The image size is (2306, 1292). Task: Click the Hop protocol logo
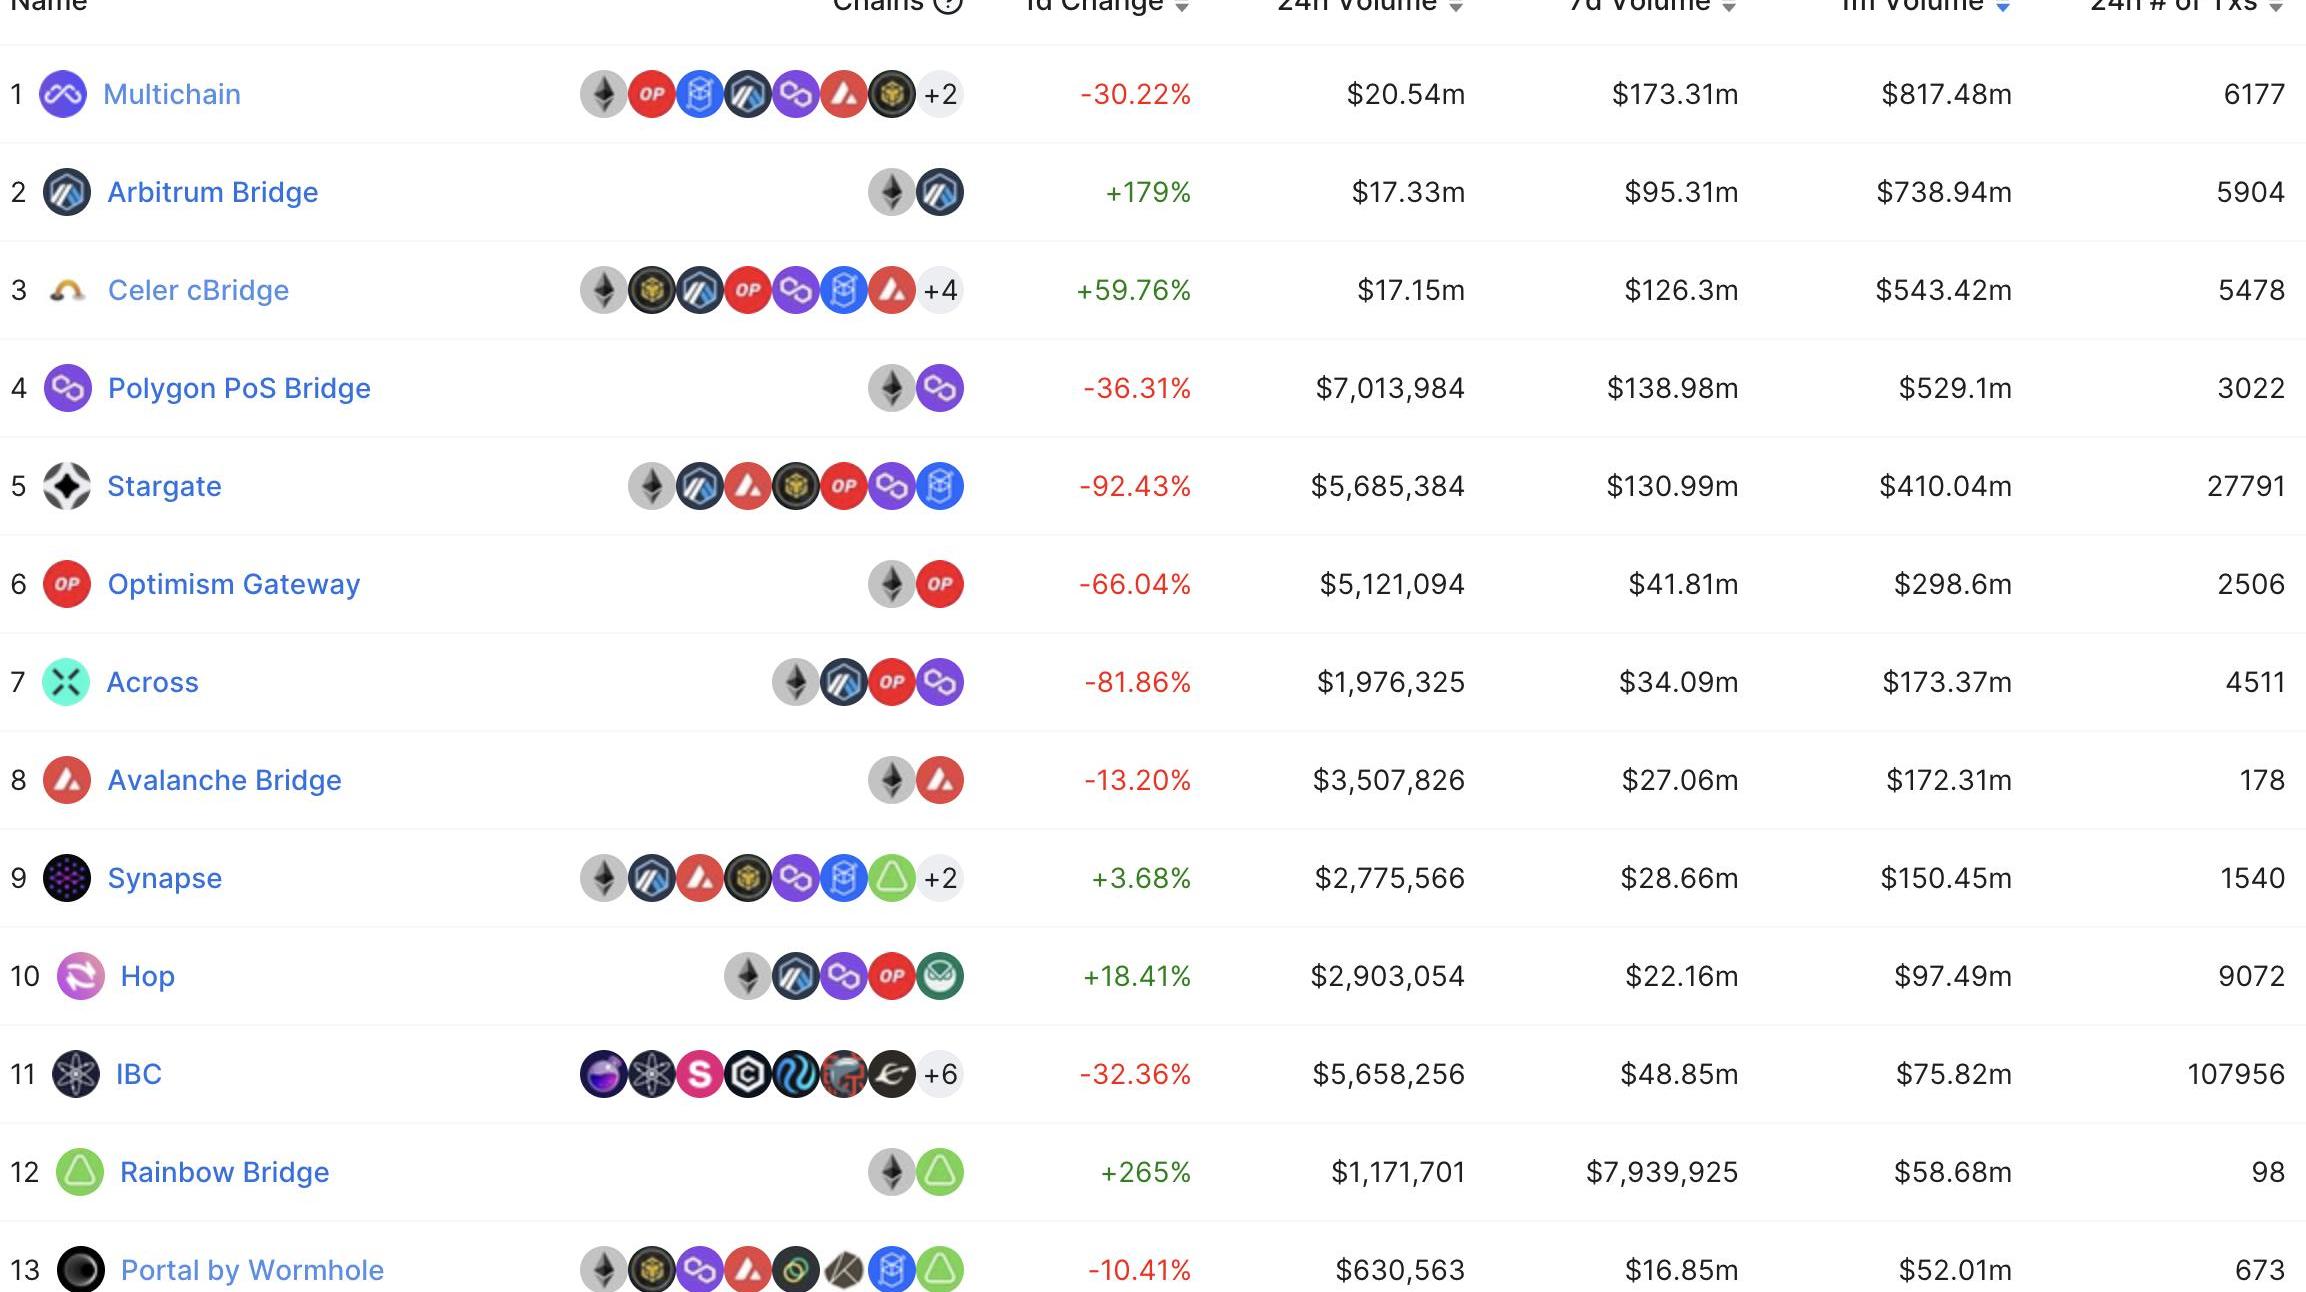[80, 976]
